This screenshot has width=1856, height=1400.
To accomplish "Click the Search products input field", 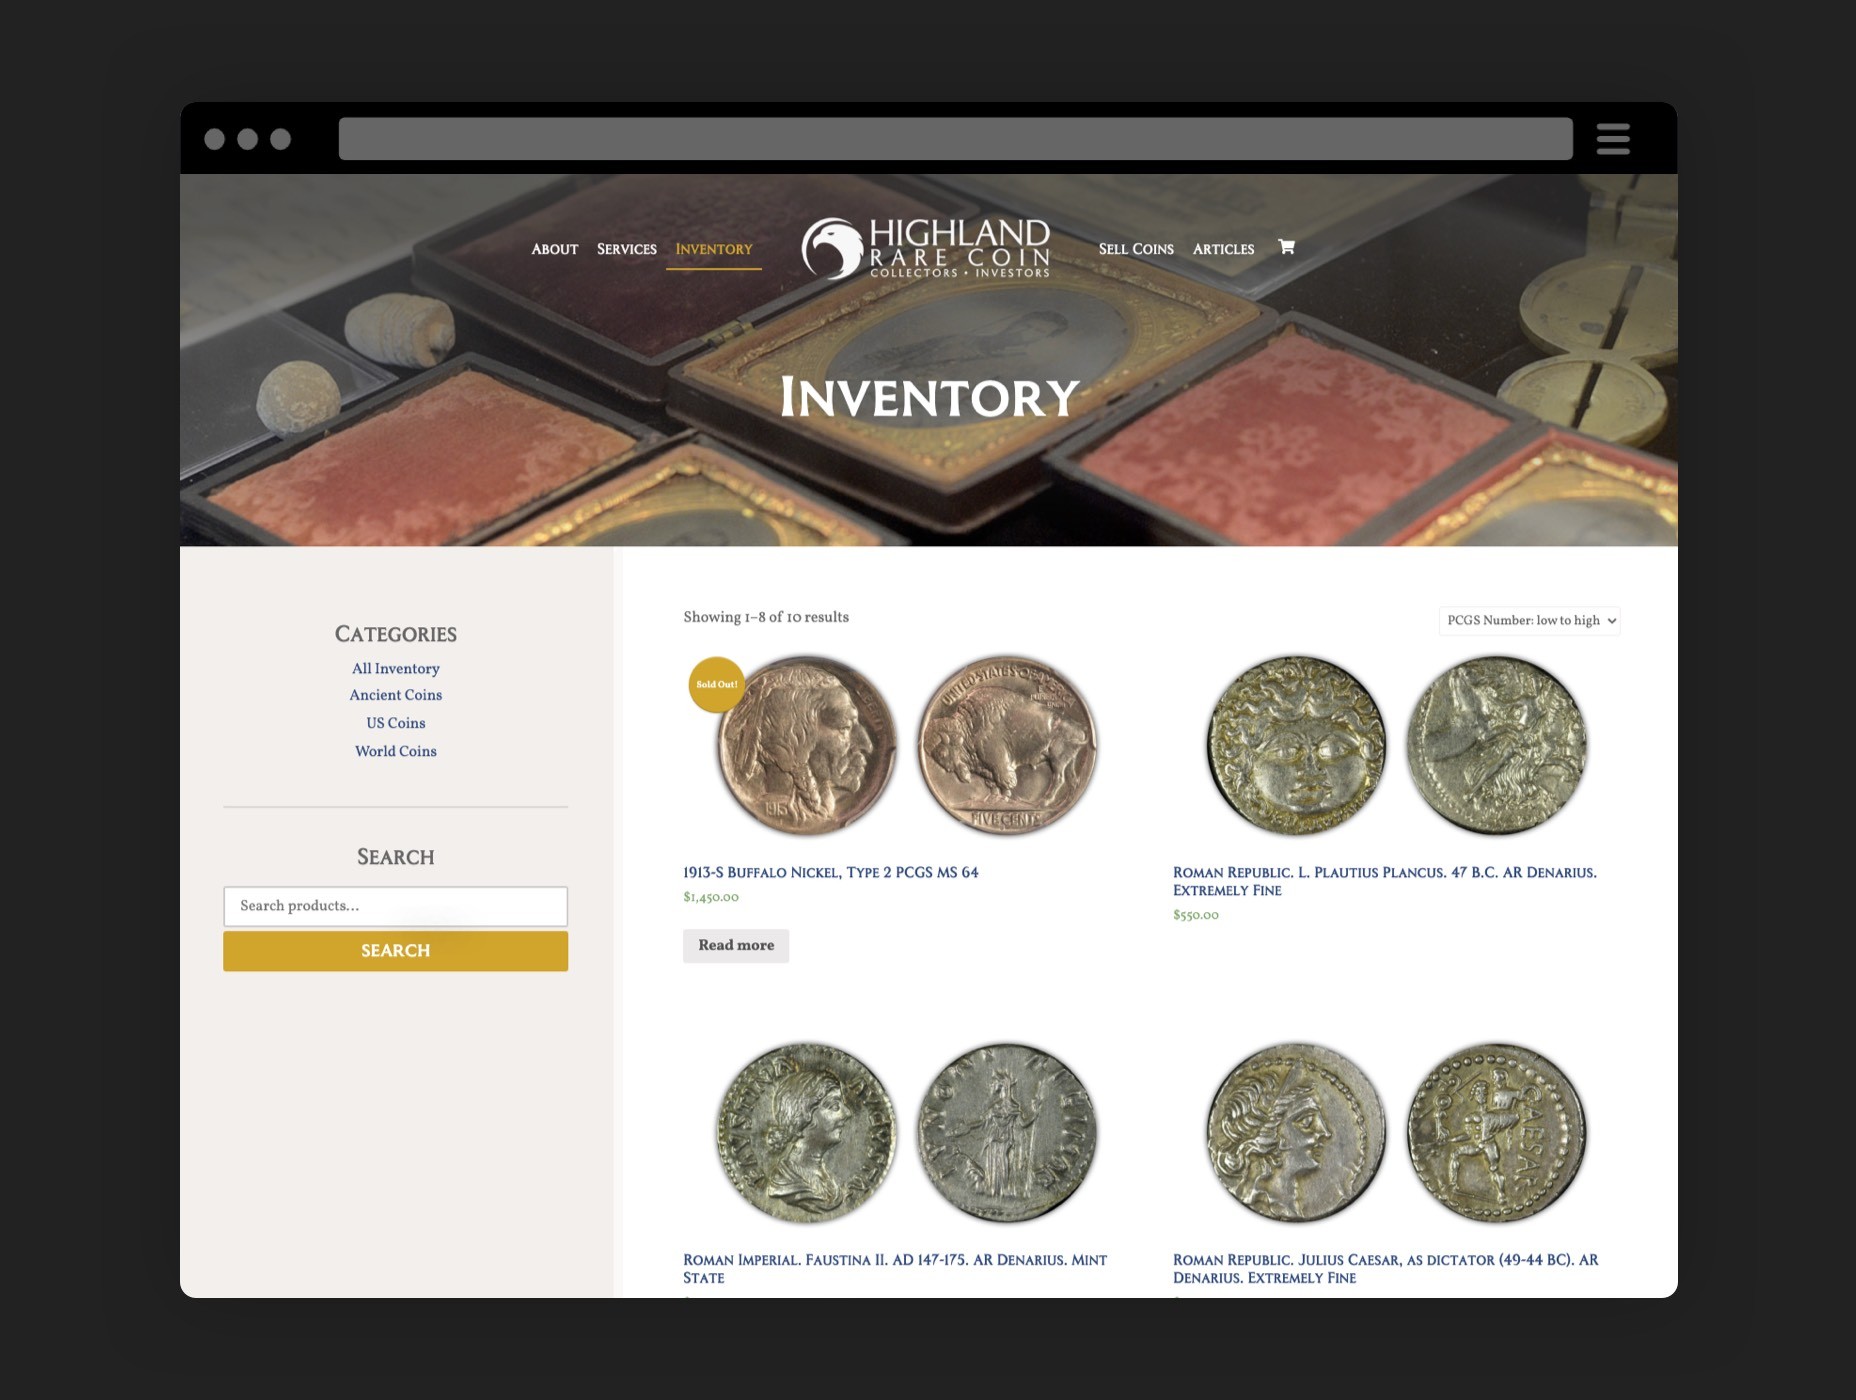I will [396, 906].
